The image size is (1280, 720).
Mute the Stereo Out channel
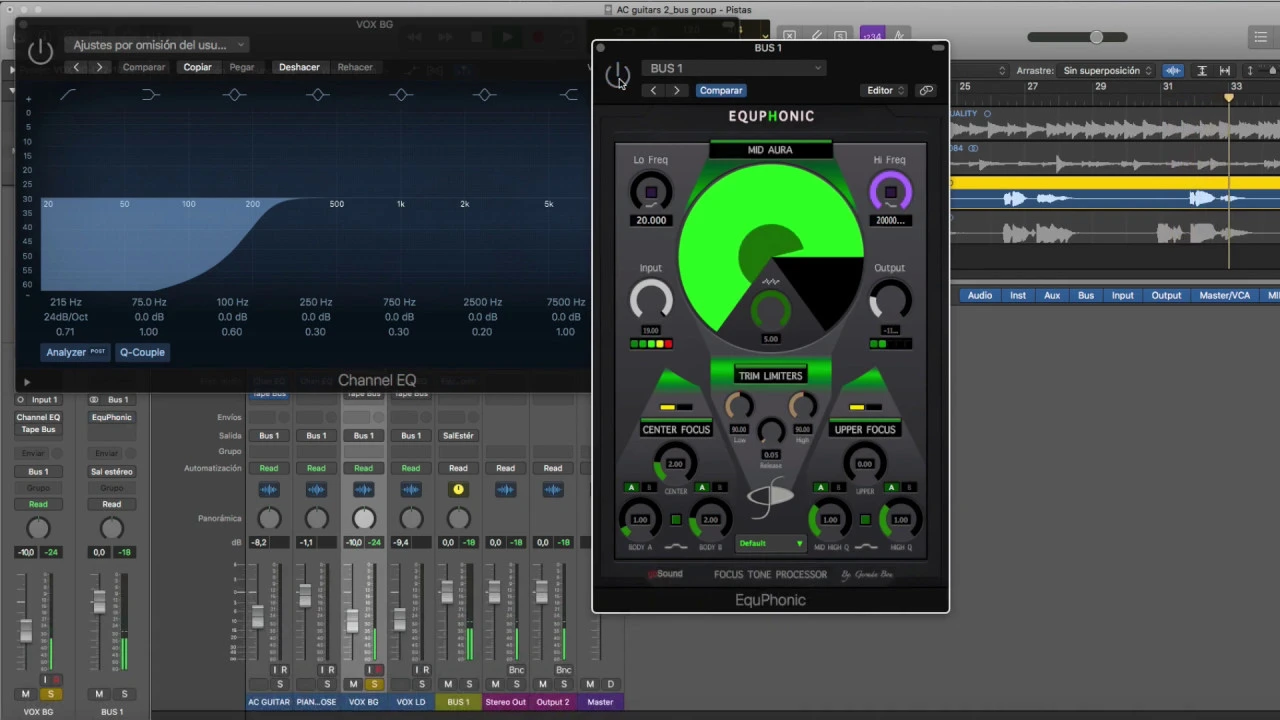tap(494, 684)
